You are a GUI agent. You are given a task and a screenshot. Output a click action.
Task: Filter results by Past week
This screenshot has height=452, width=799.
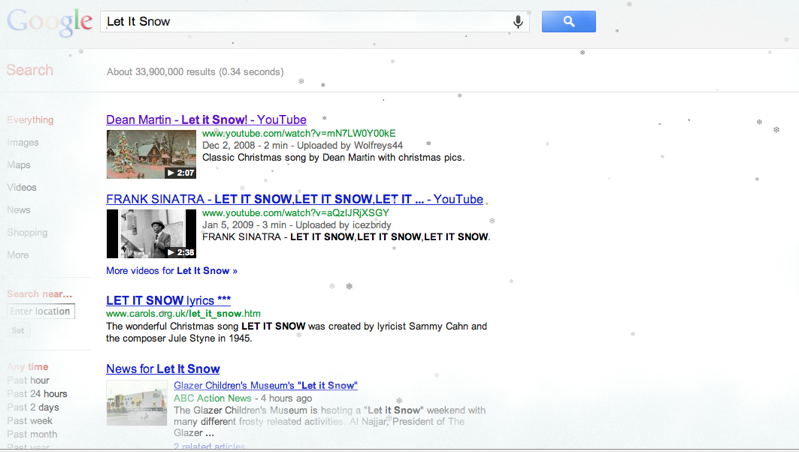30,421
